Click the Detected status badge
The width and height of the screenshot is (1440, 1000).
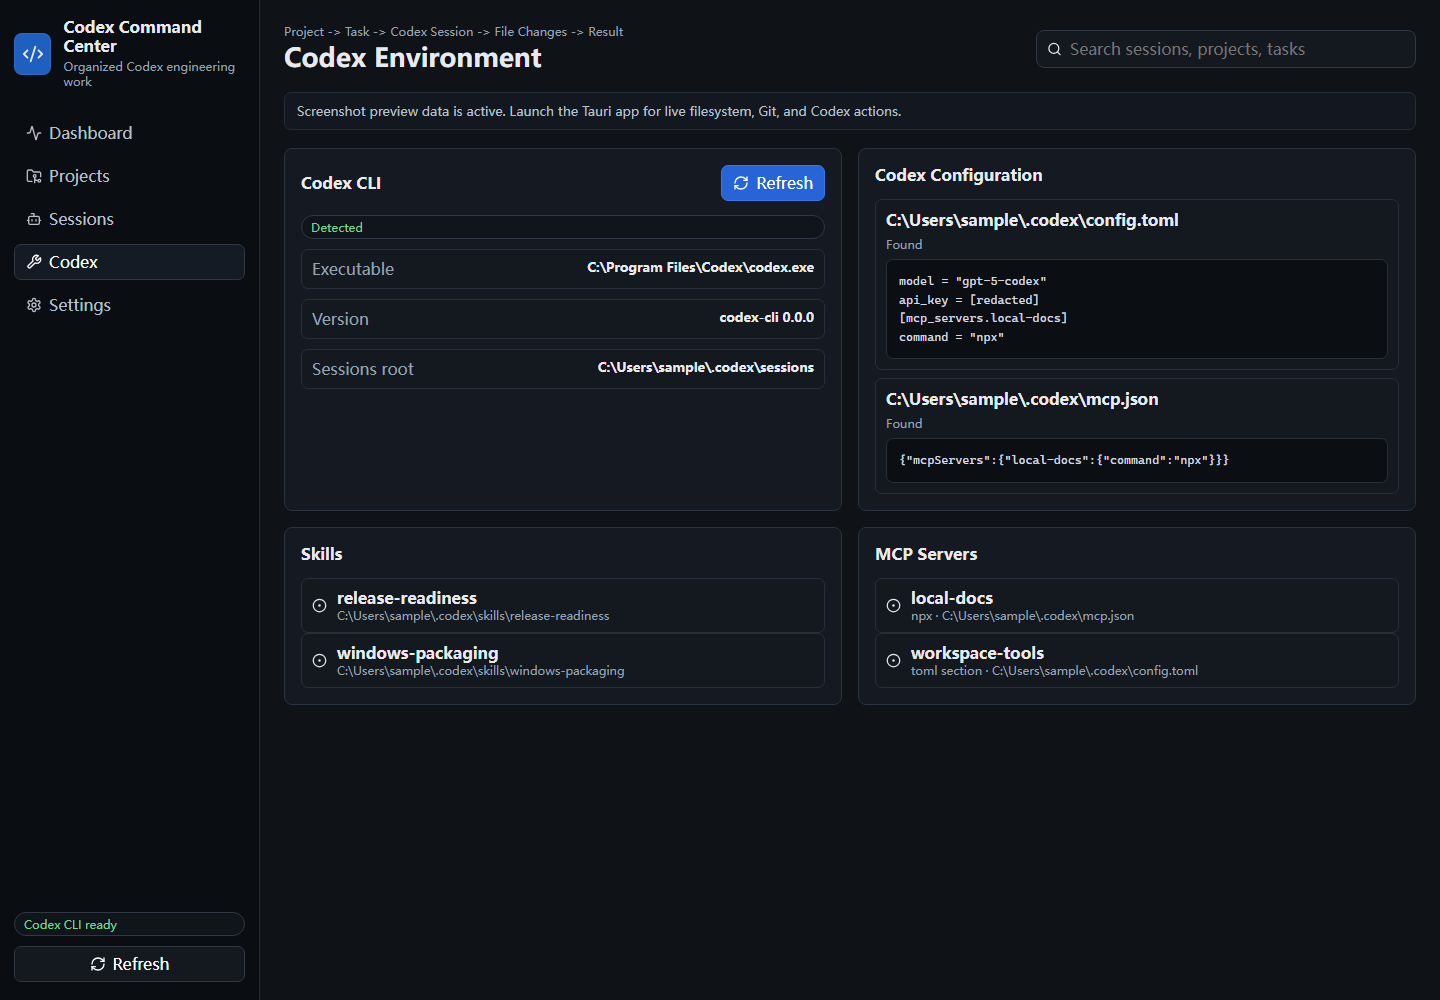563,227
